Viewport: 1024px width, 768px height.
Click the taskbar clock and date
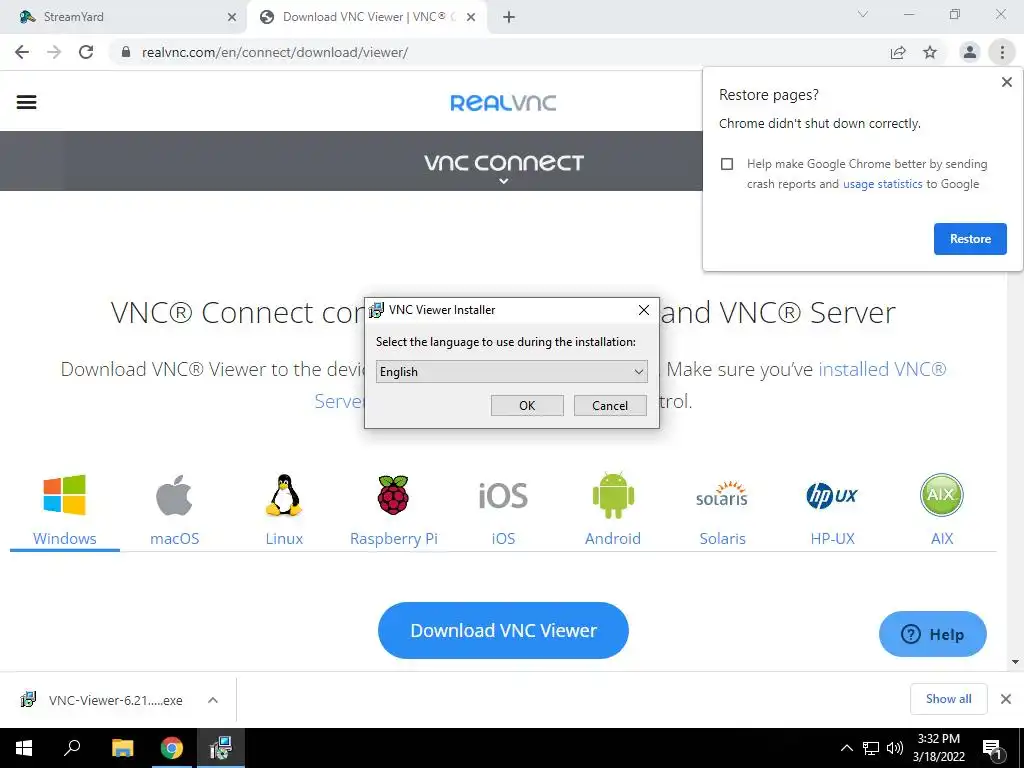938,748
